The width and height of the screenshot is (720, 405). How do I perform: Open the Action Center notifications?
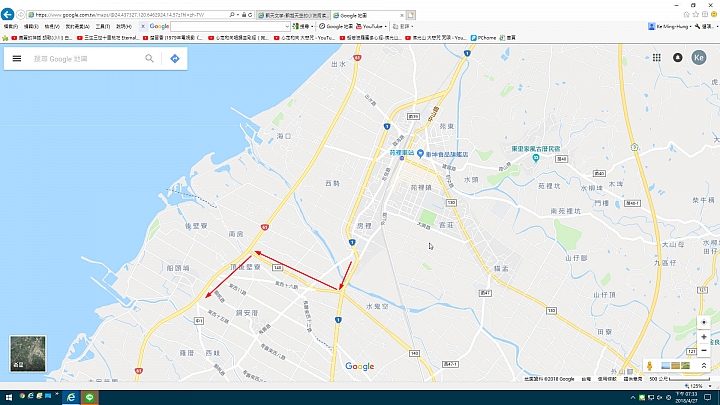click(x=708, y=398)
